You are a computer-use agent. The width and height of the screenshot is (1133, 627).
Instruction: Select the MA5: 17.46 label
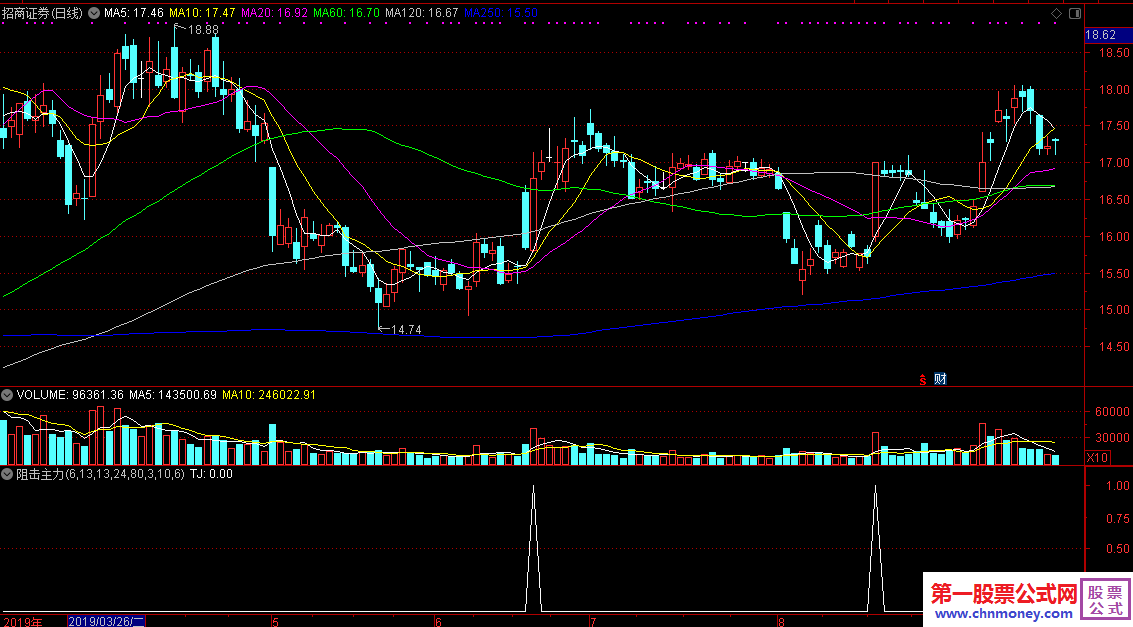pyautogui.click(x=134, y=13)
